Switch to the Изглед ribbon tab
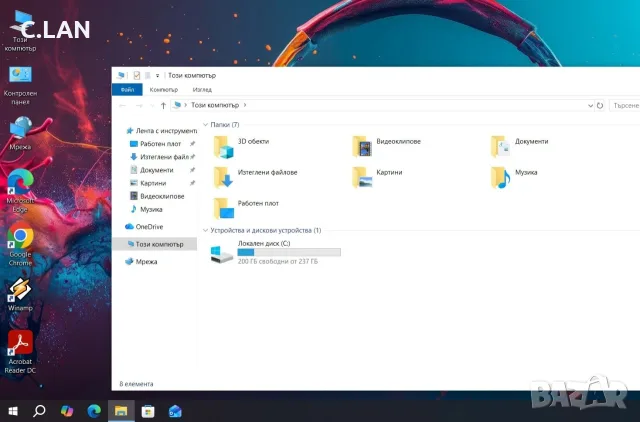This screenshot has width=640, height=422. click(202, 89)
